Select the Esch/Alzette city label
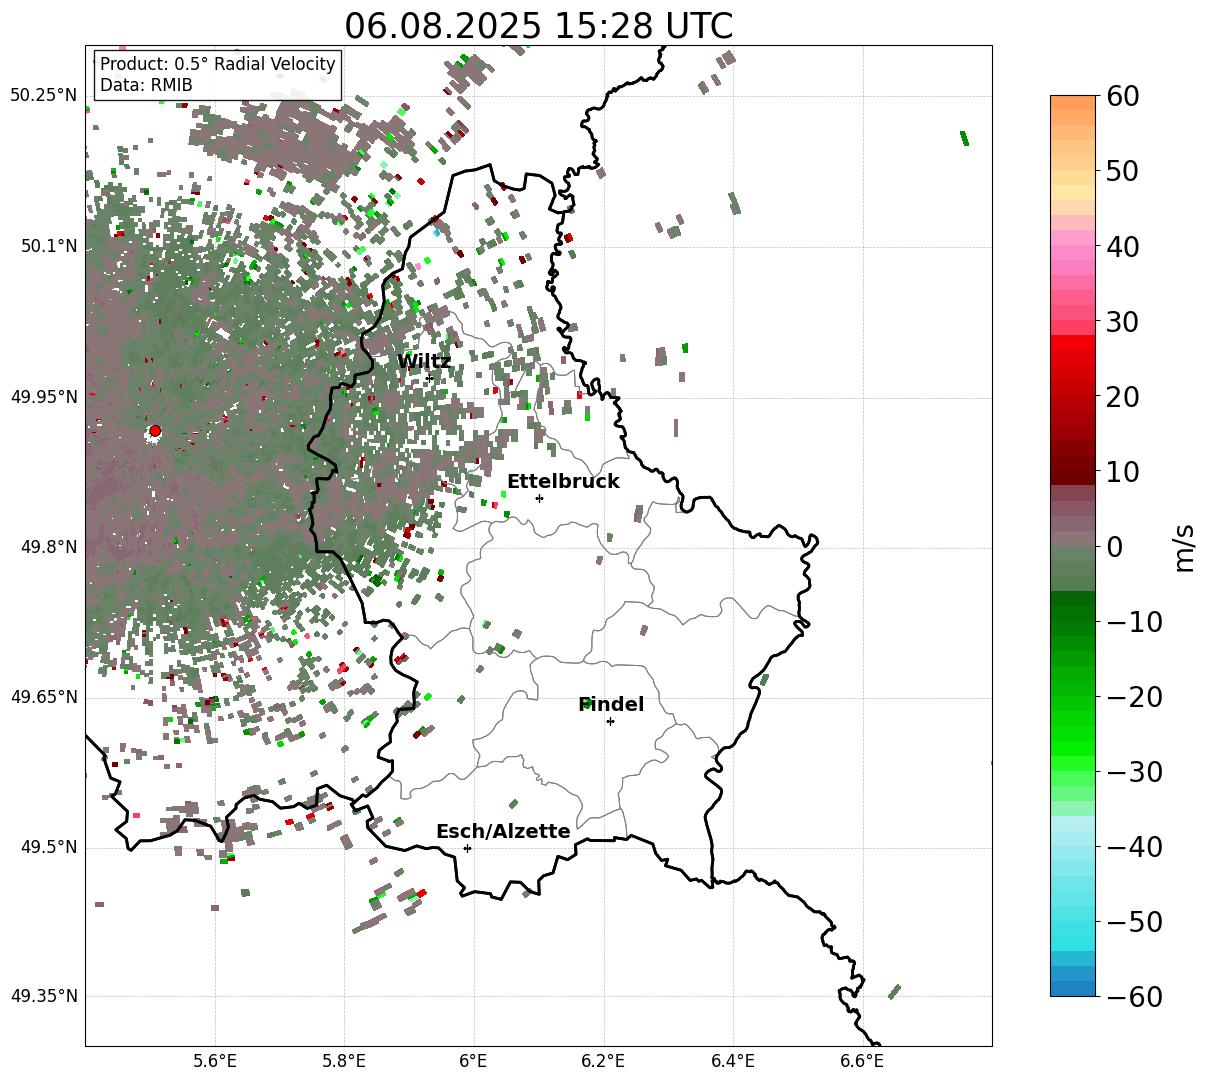 pos(503,831)
